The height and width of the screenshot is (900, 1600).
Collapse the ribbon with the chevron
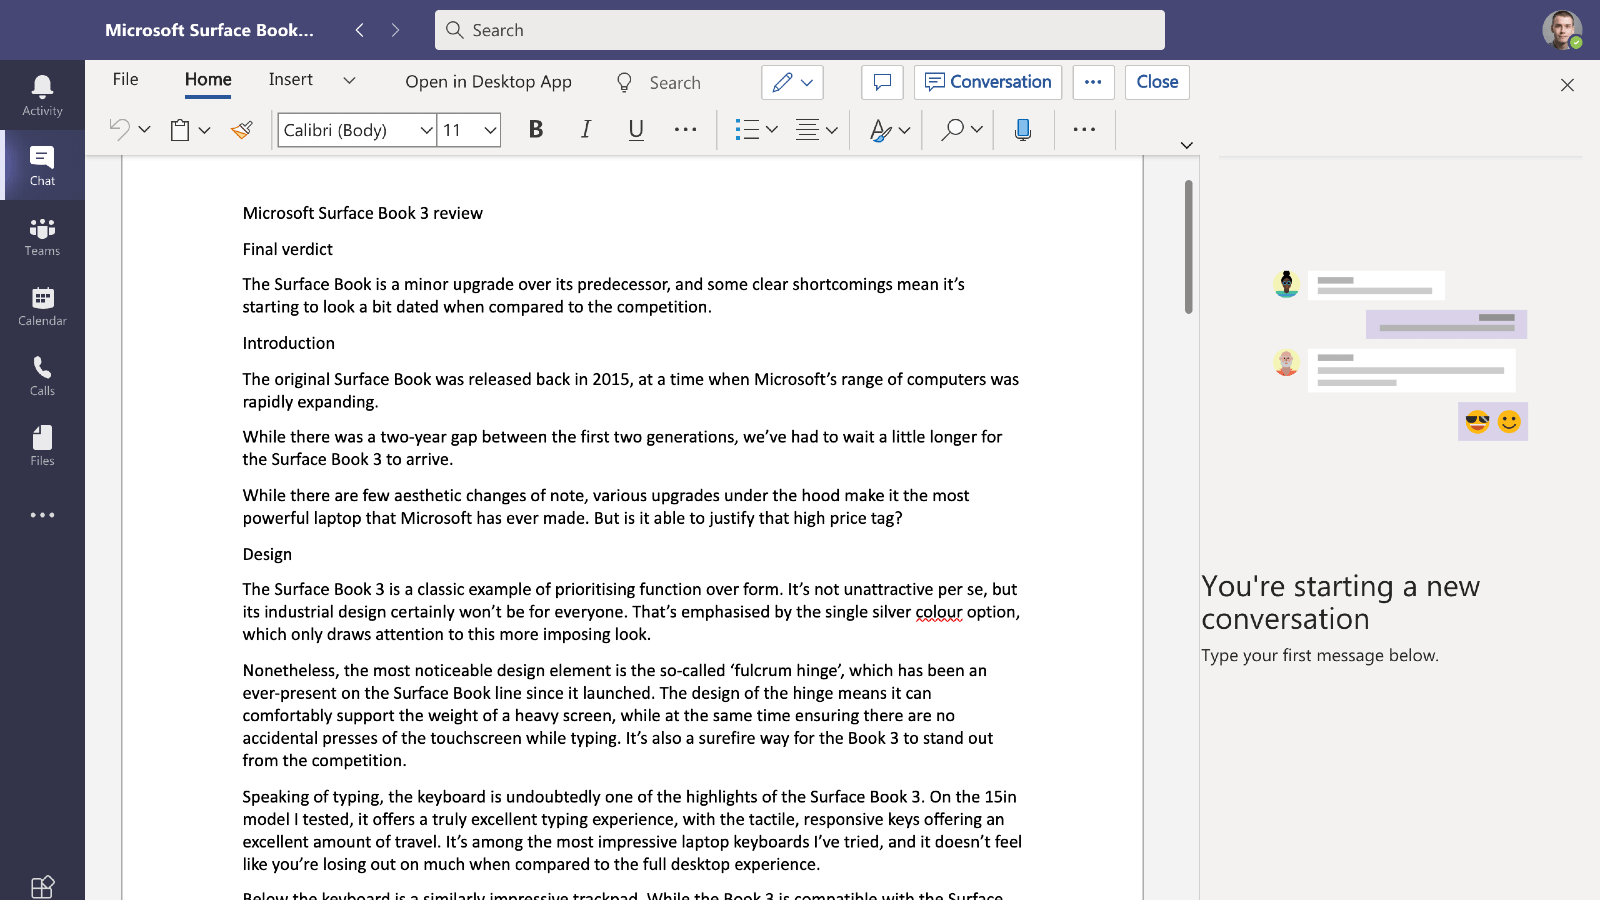coord(1186,145)
